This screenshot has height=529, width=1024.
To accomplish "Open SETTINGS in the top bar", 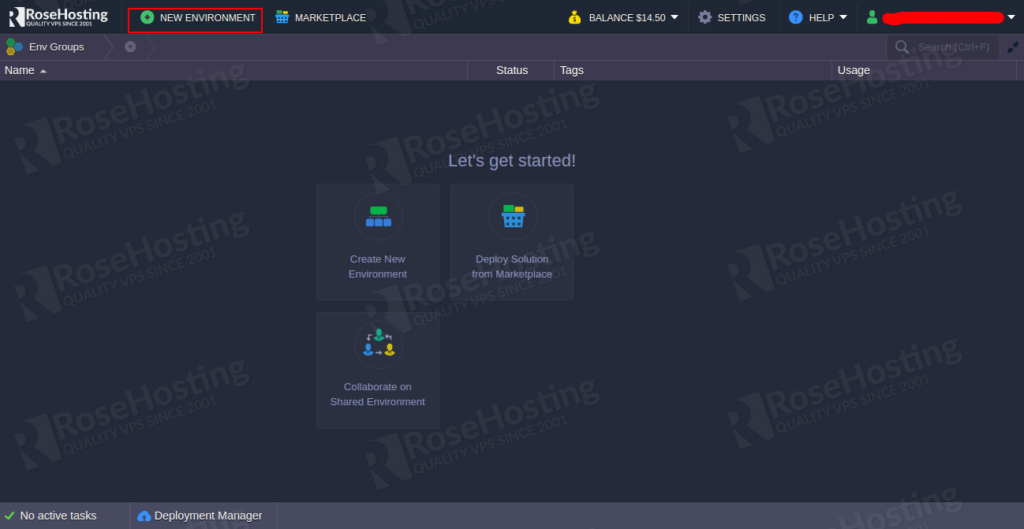I will (731, 18).
